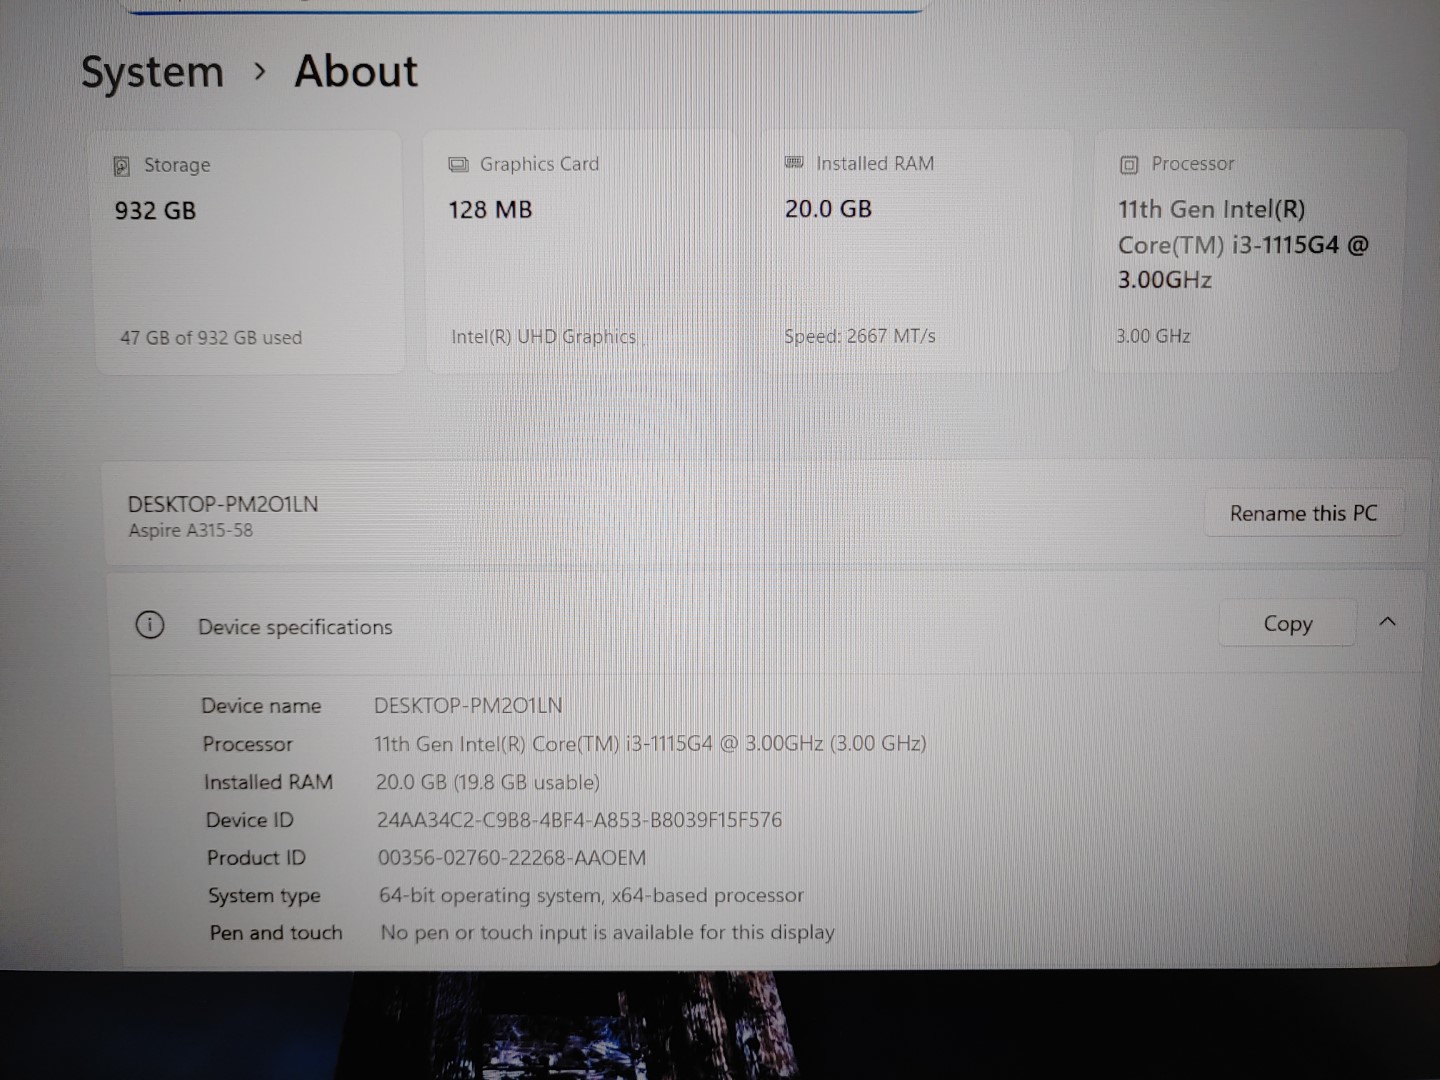Click the Device specifications info icon
This screenshot has width=1440, height=1080.
149,626
